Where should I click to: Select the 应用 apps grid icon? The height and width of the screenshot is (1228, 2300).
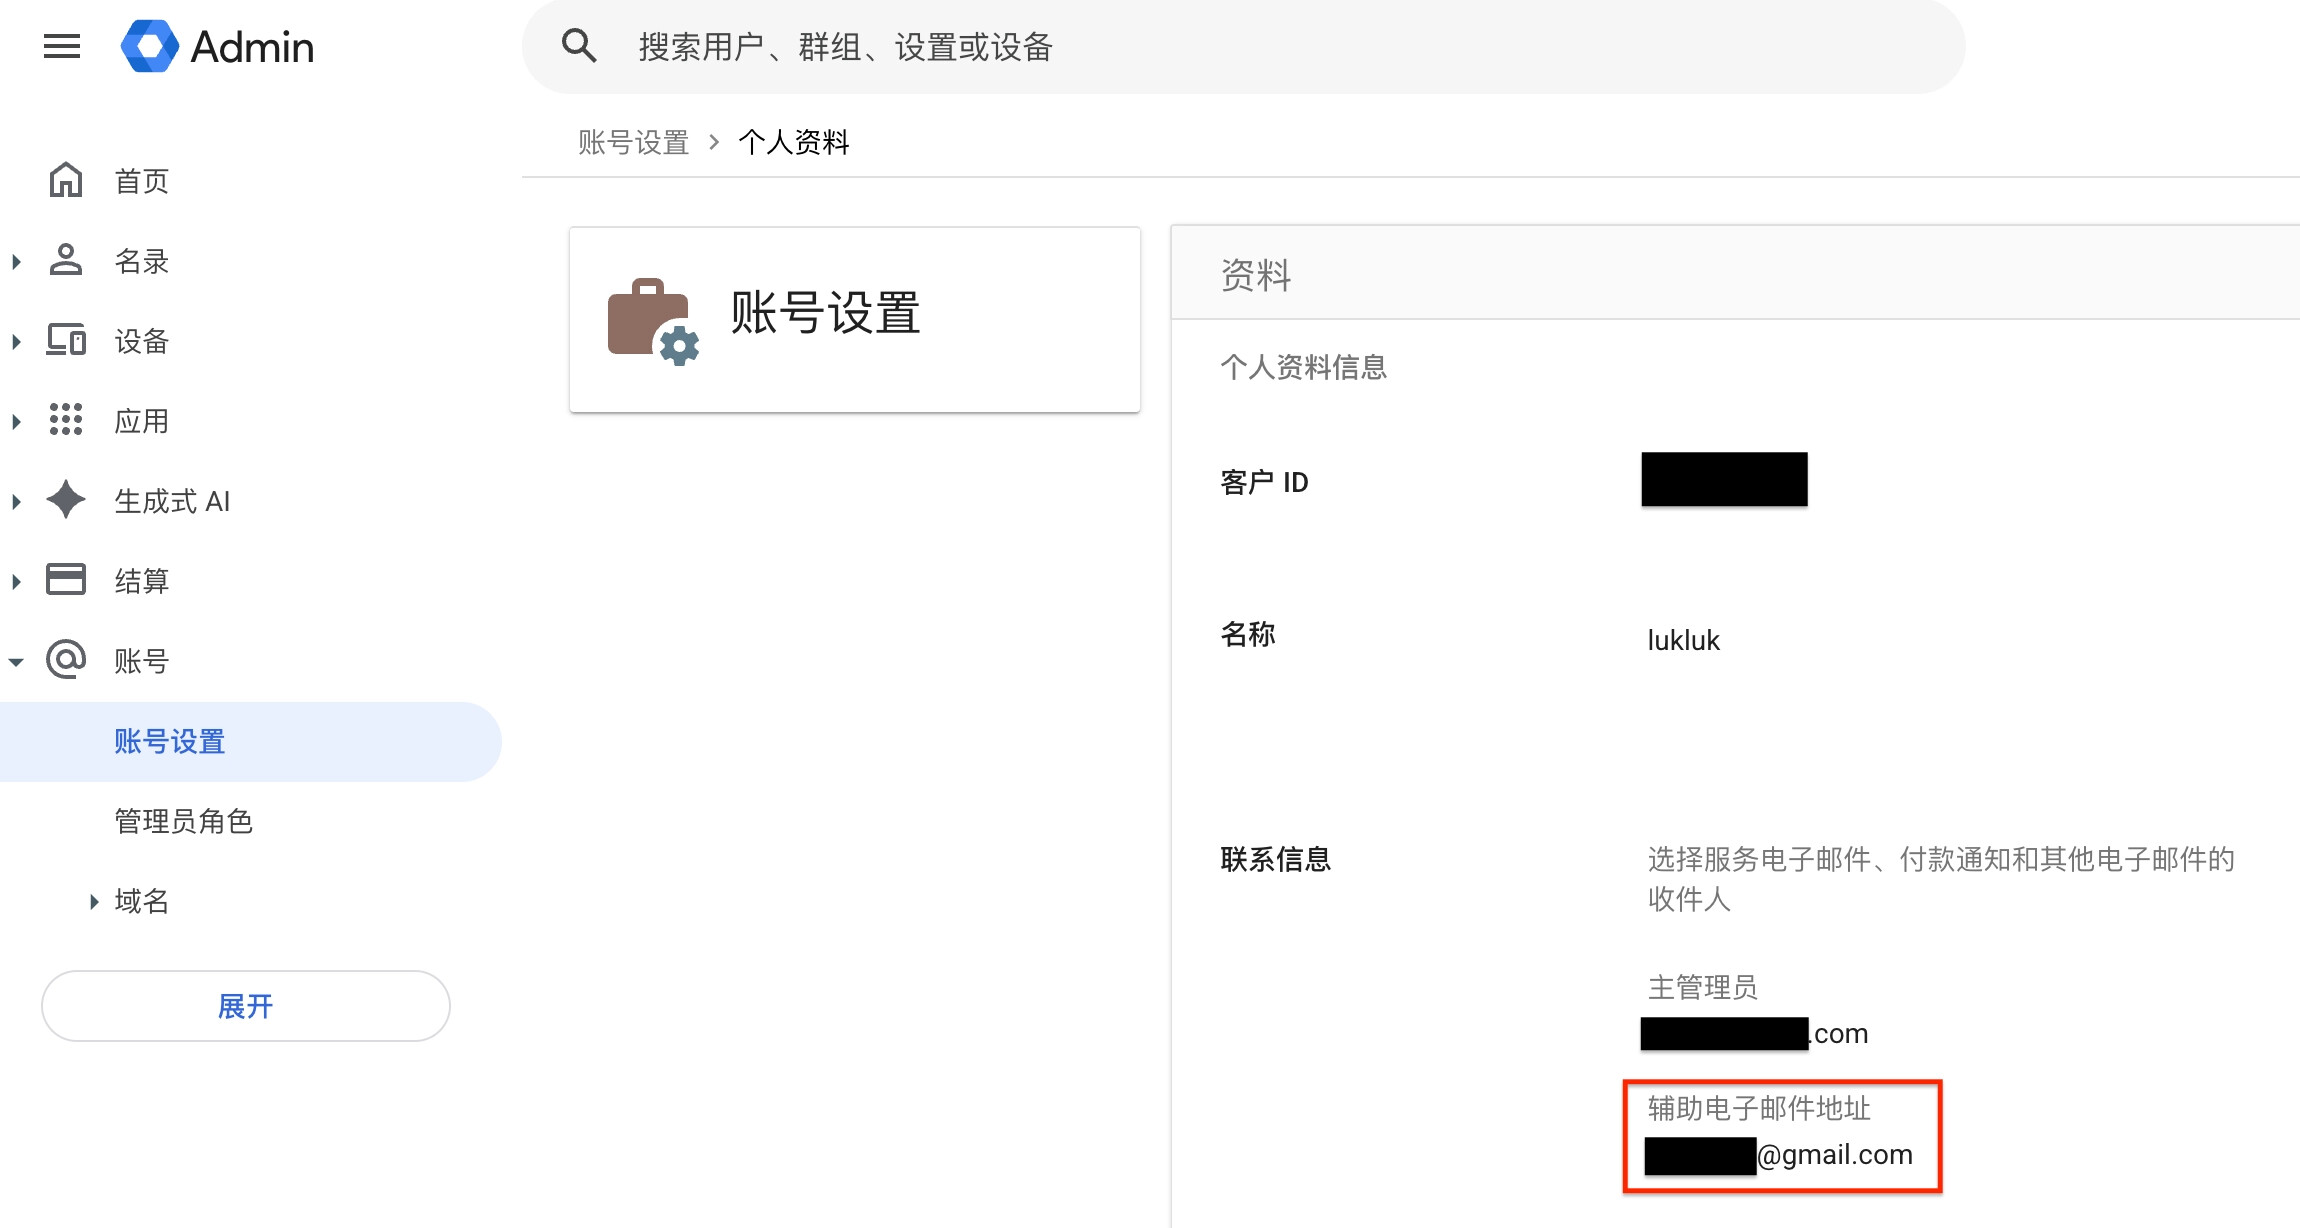66,420
